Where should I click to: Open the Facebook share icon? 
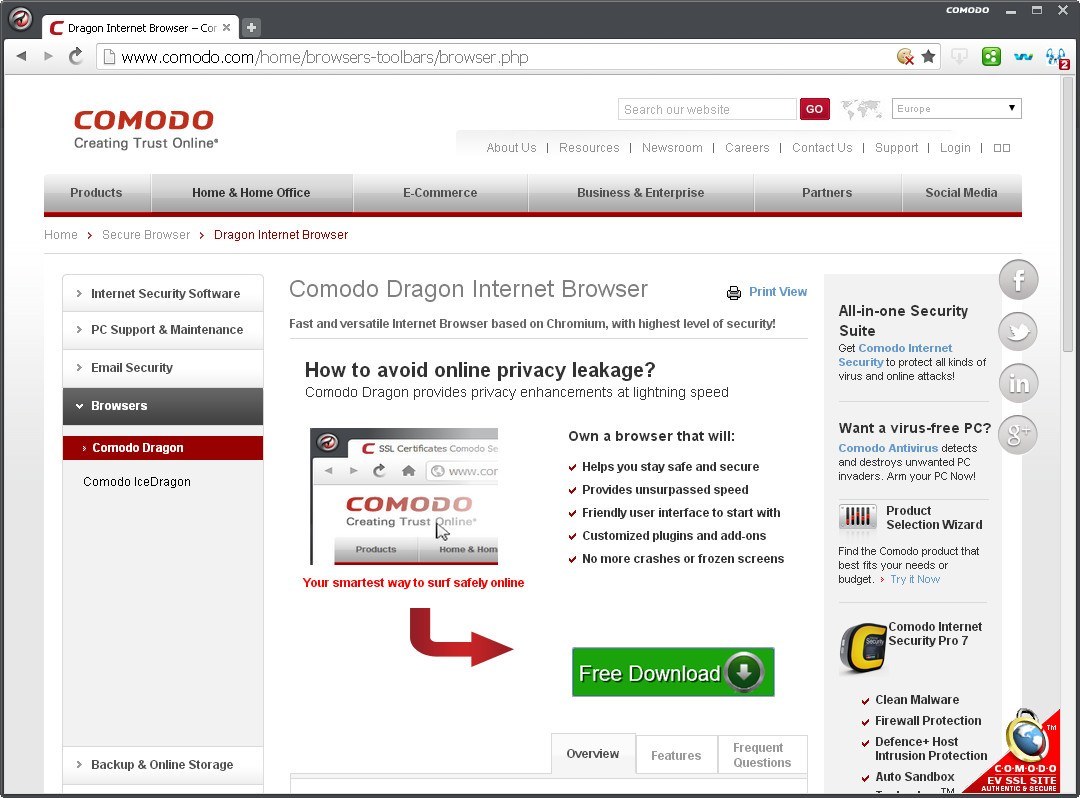[1018, 280]
